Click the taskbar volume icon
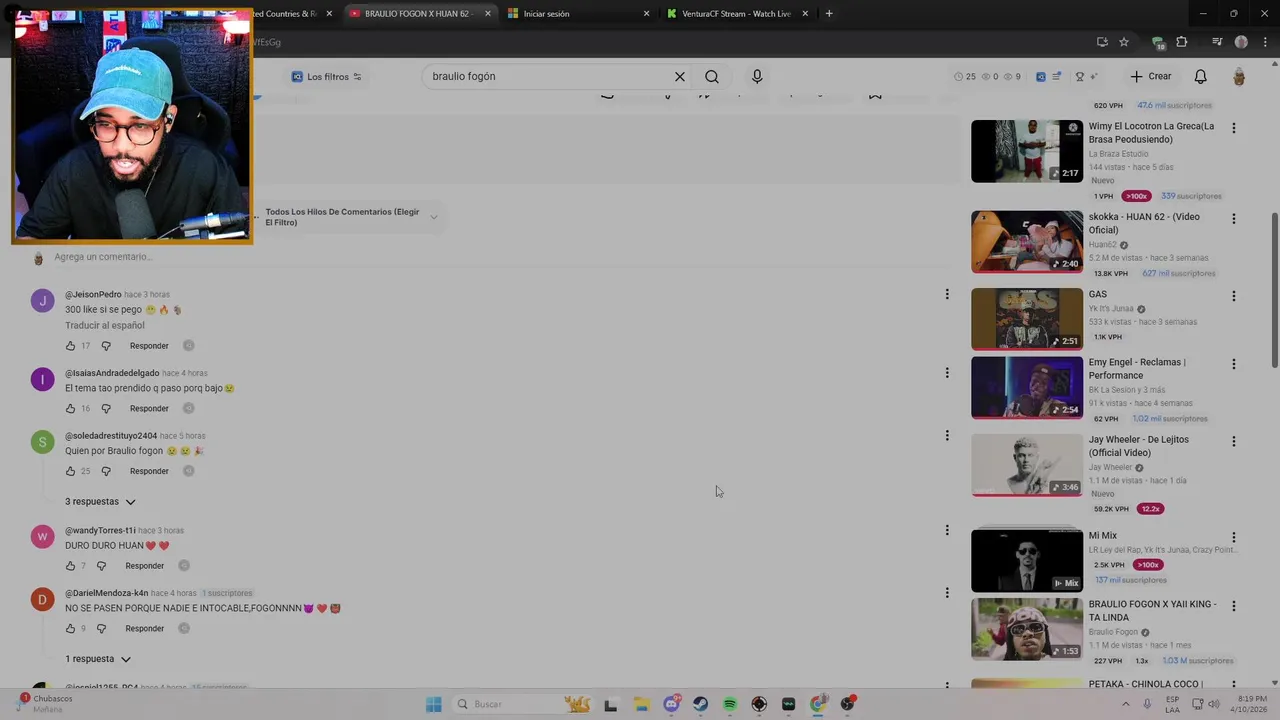 pyautogui.click(x=1213, y=704)
